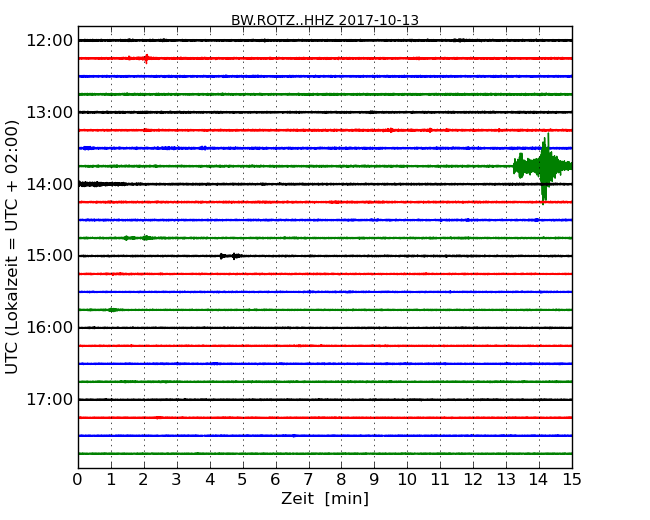
Task: Click the 13 minute tick label
Action: pos(506,480)
